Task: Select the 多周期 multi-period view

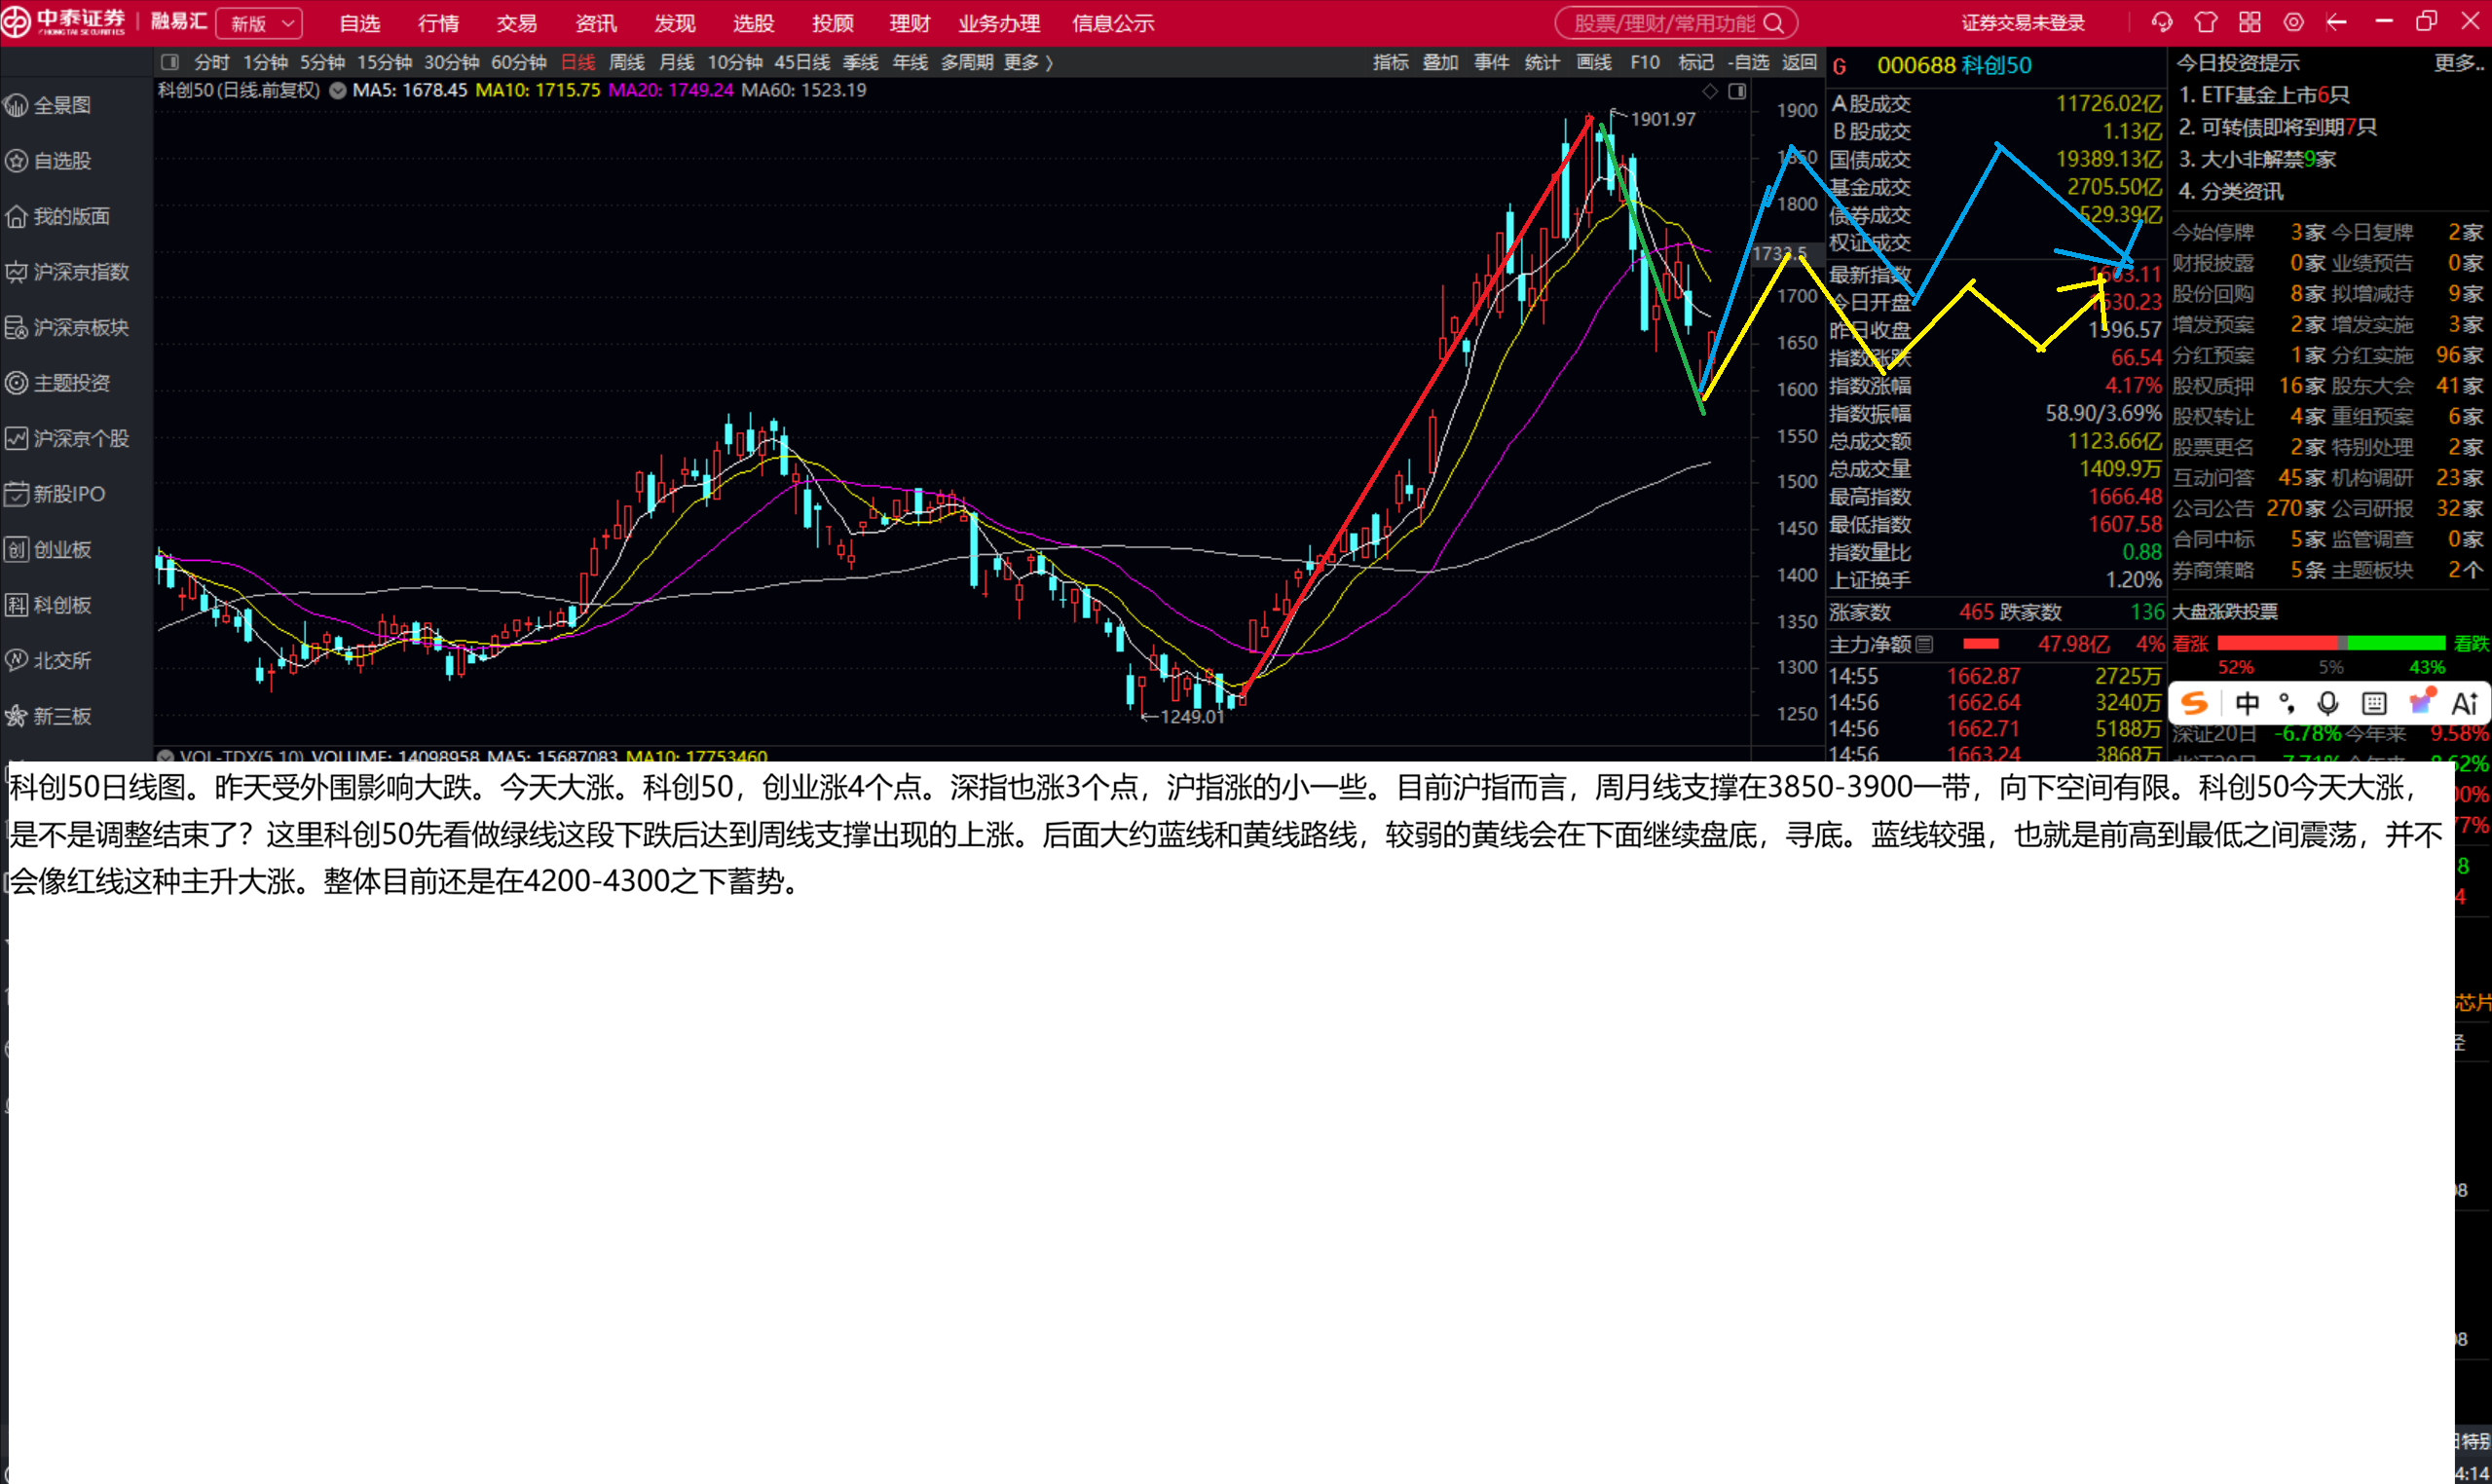Action: 967,62
